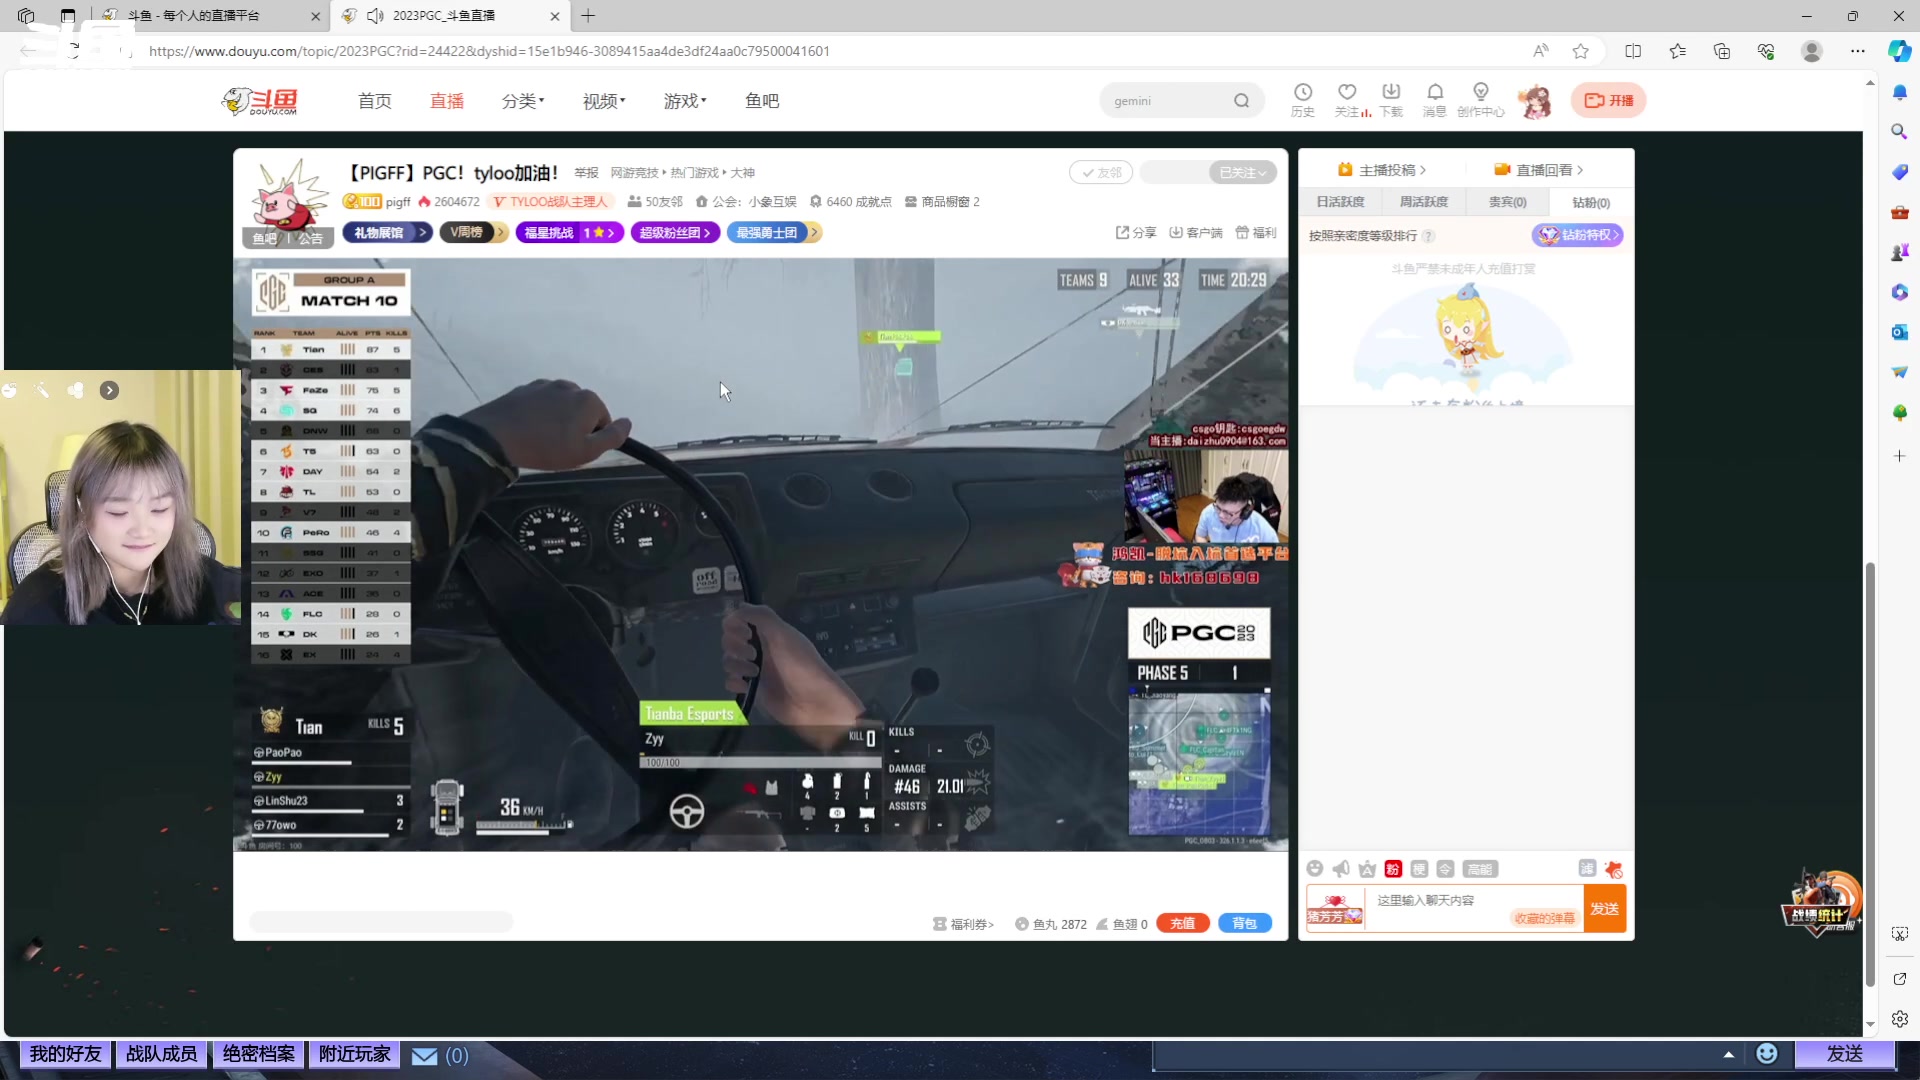The image size is (1920, 1080).
Task: Click the smiley emoji icon in bottom bar
Action: tap(1767, 1054)
